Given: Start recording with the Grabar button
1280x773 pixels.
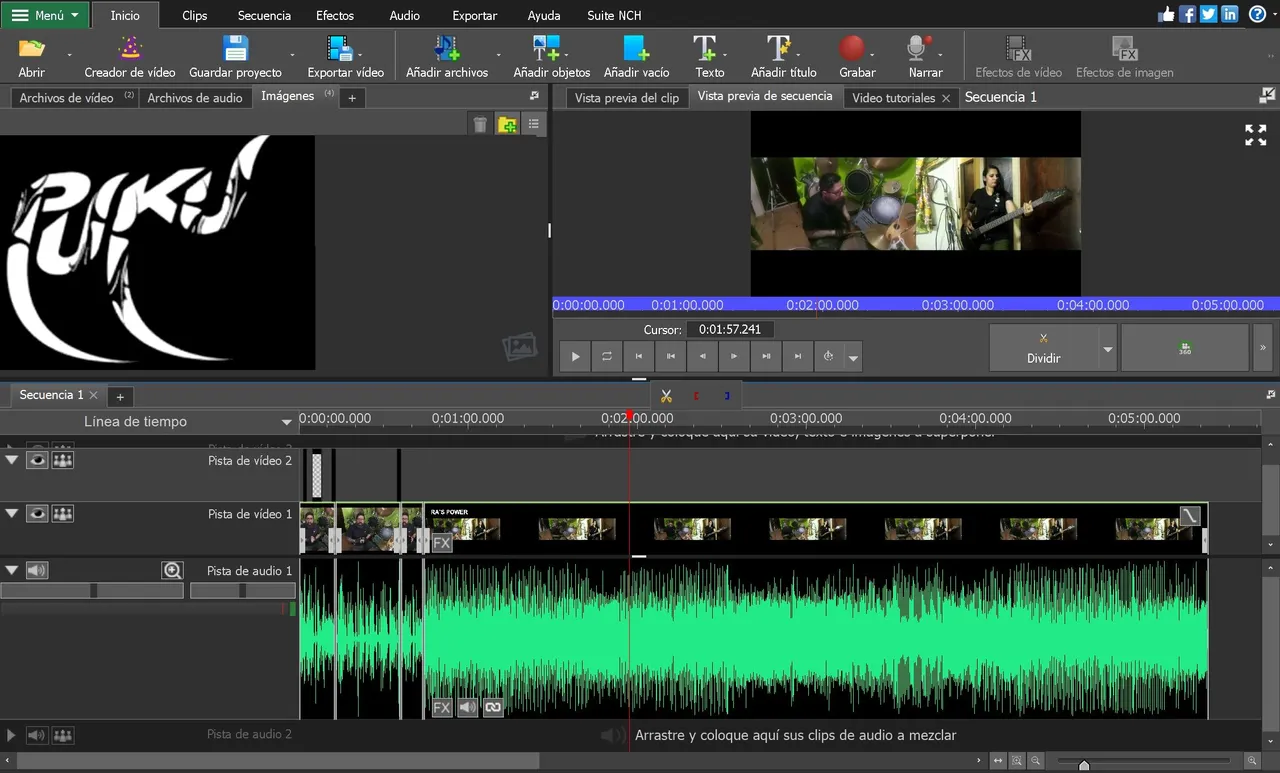Looking at the screenshot, I should (x=856, y=57).
